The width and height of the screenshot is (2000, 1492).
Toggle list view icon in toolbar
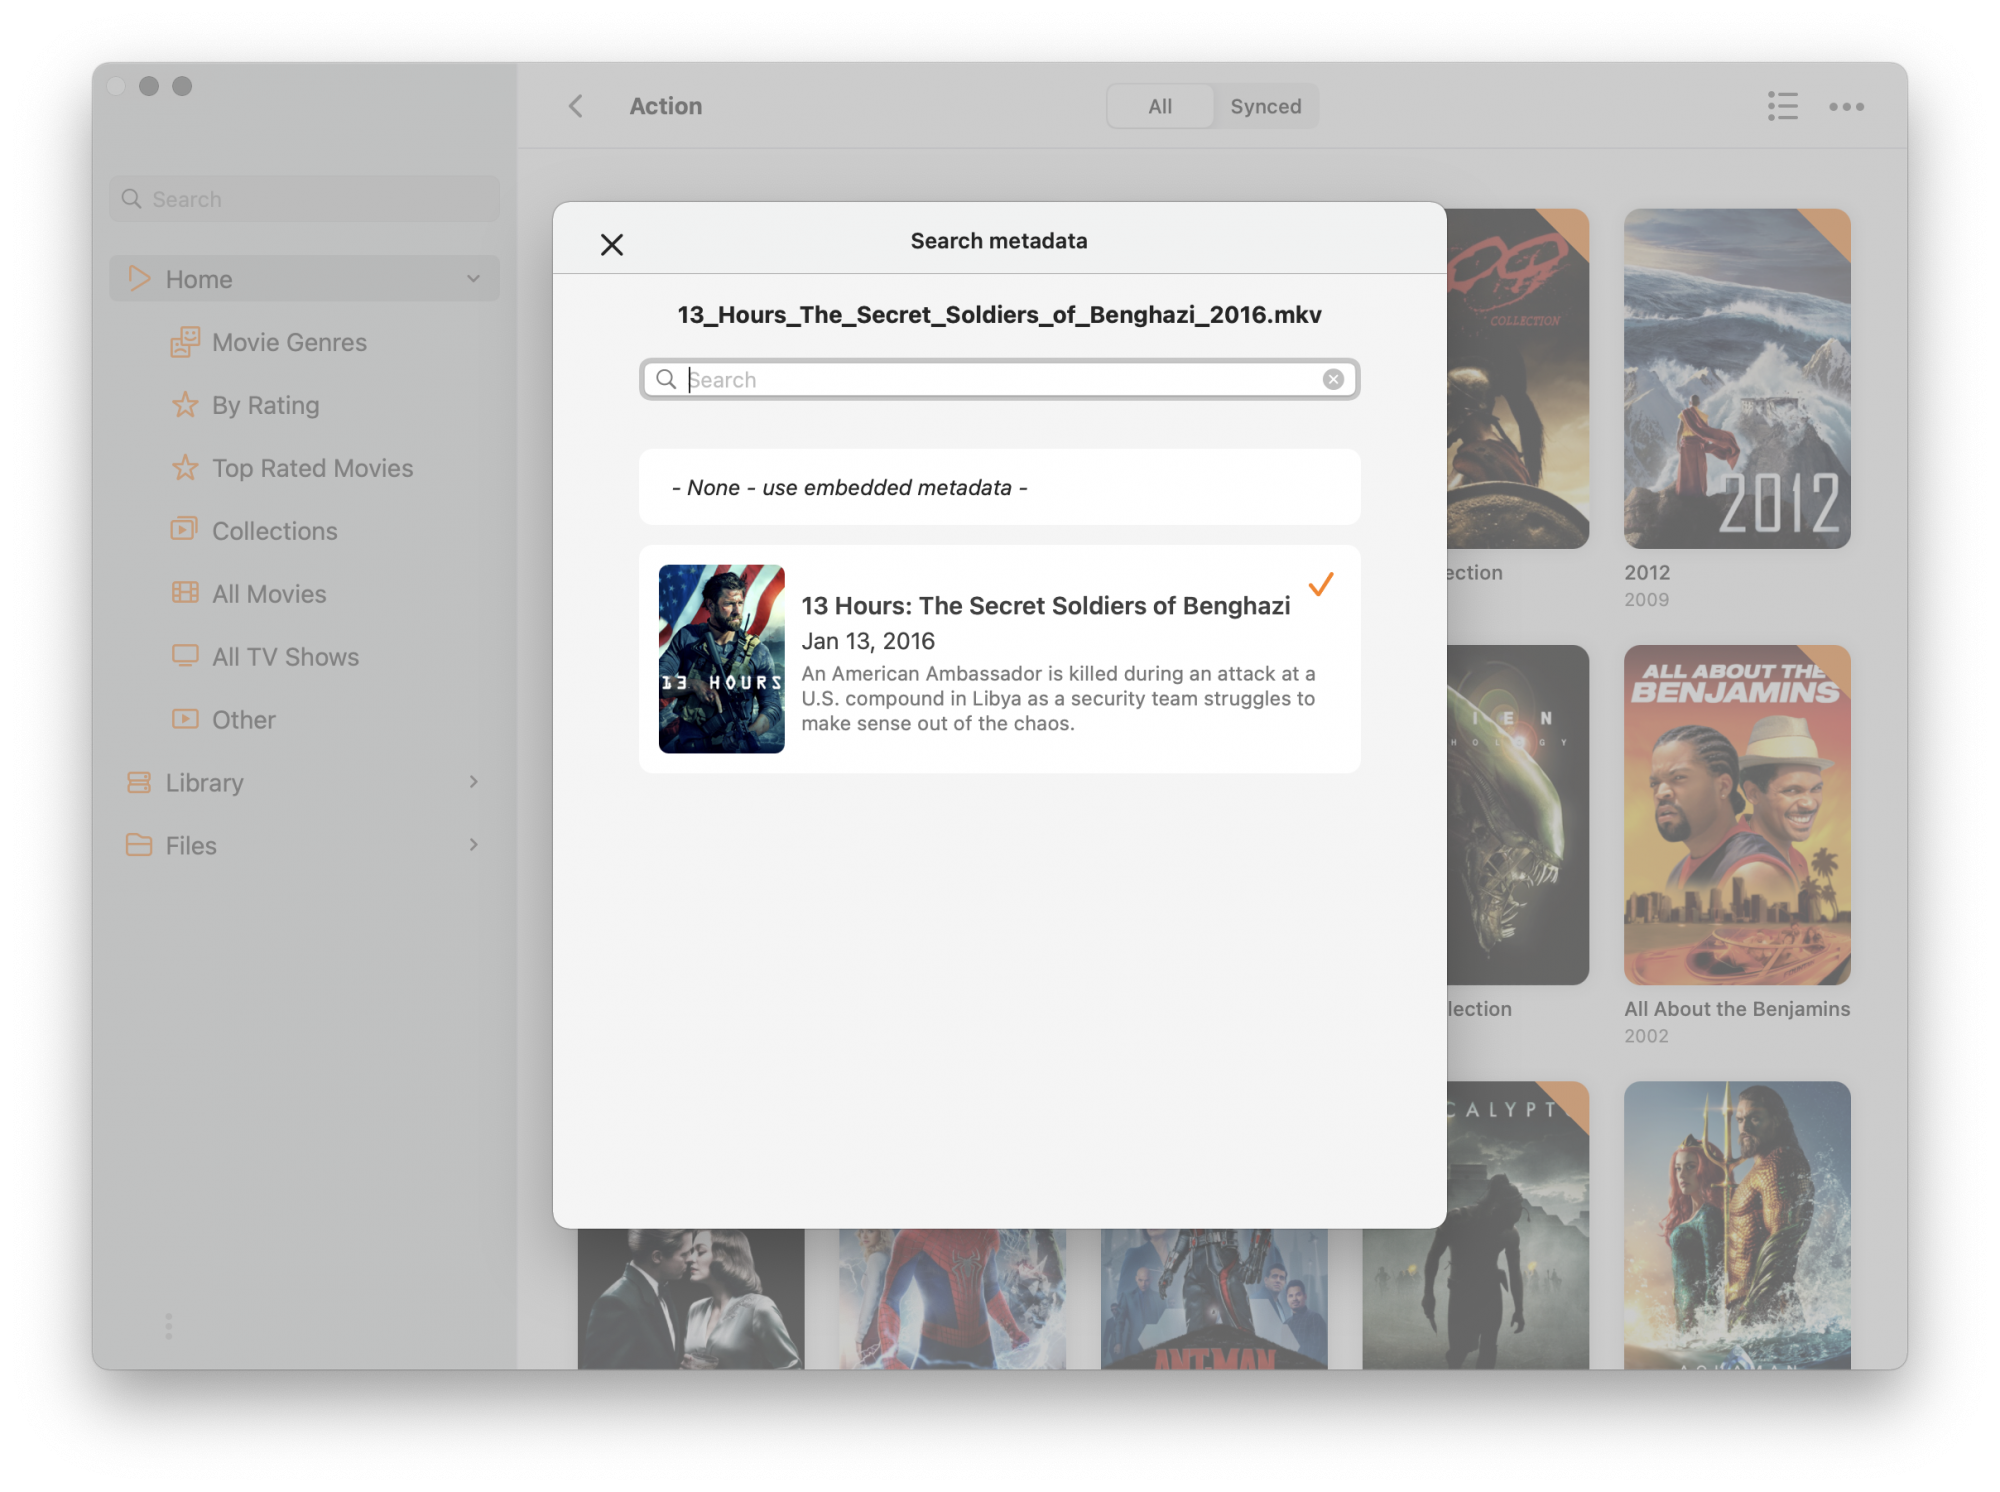click(1782, 106)
